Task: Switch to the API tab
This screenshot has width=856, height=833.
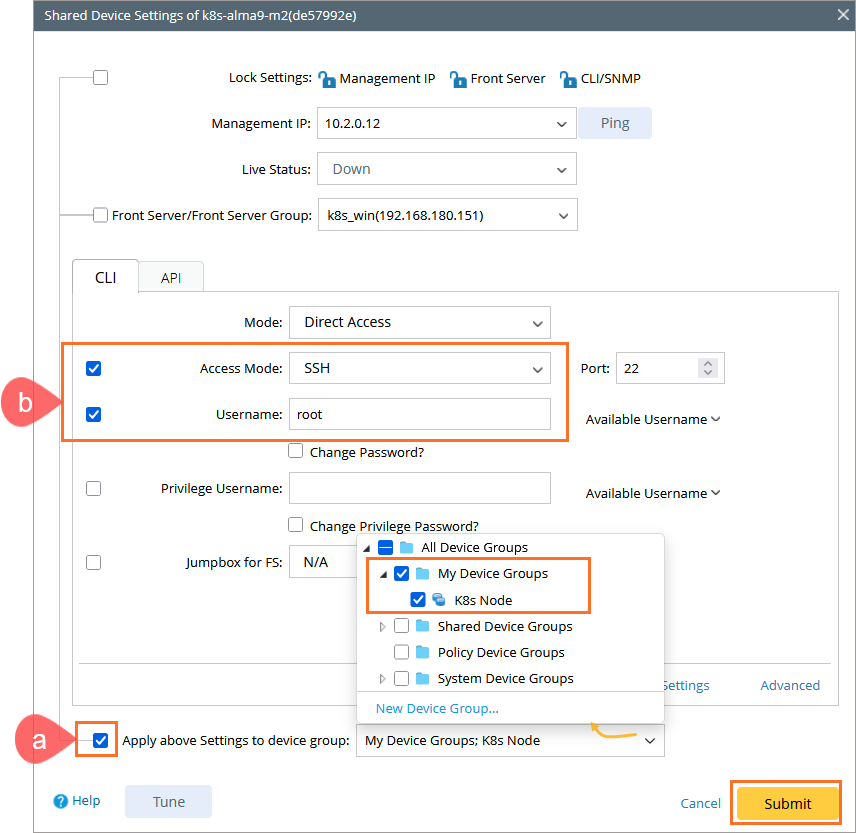Action: coord(171,278)
